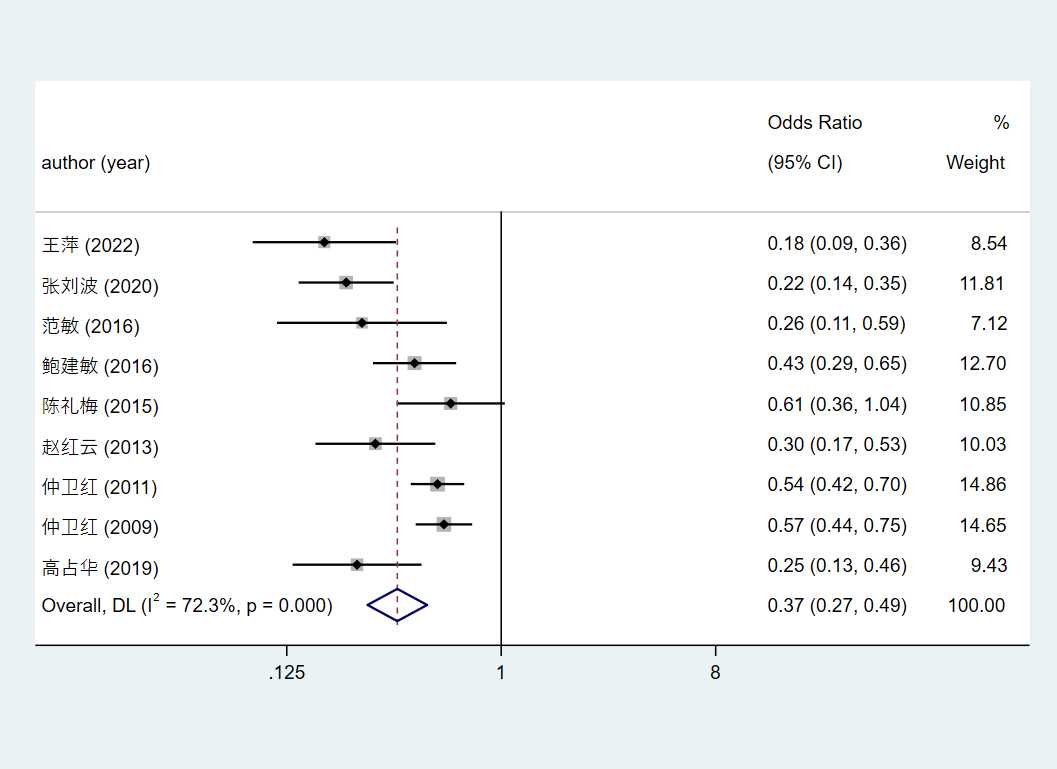Image resolution: width=1057 pixels, height=769 pixels.
Task: Click the "Odds Ratio" column header
Action: tap(814, 122)
